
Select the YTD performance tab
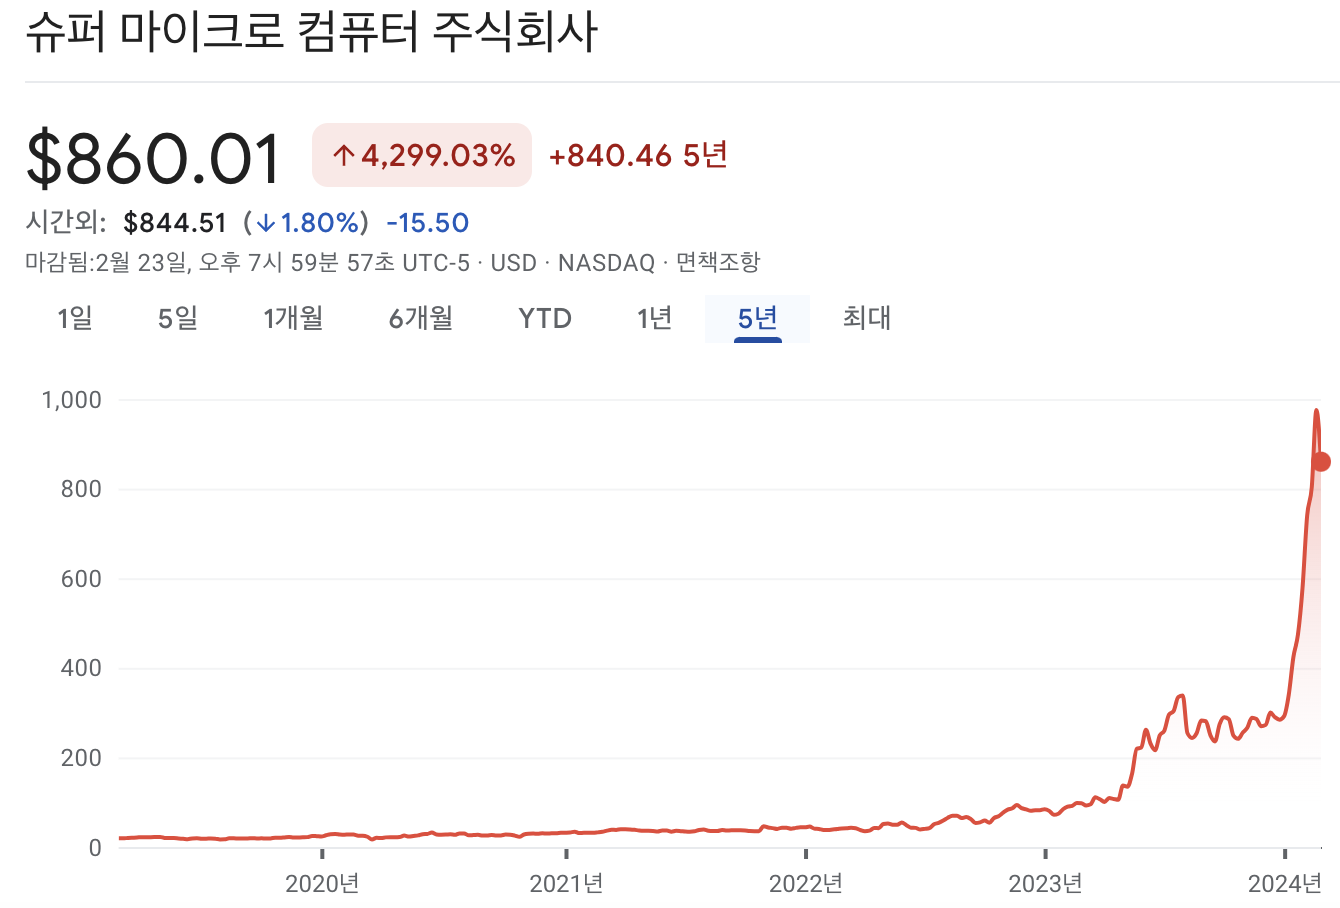coord(543,318)
